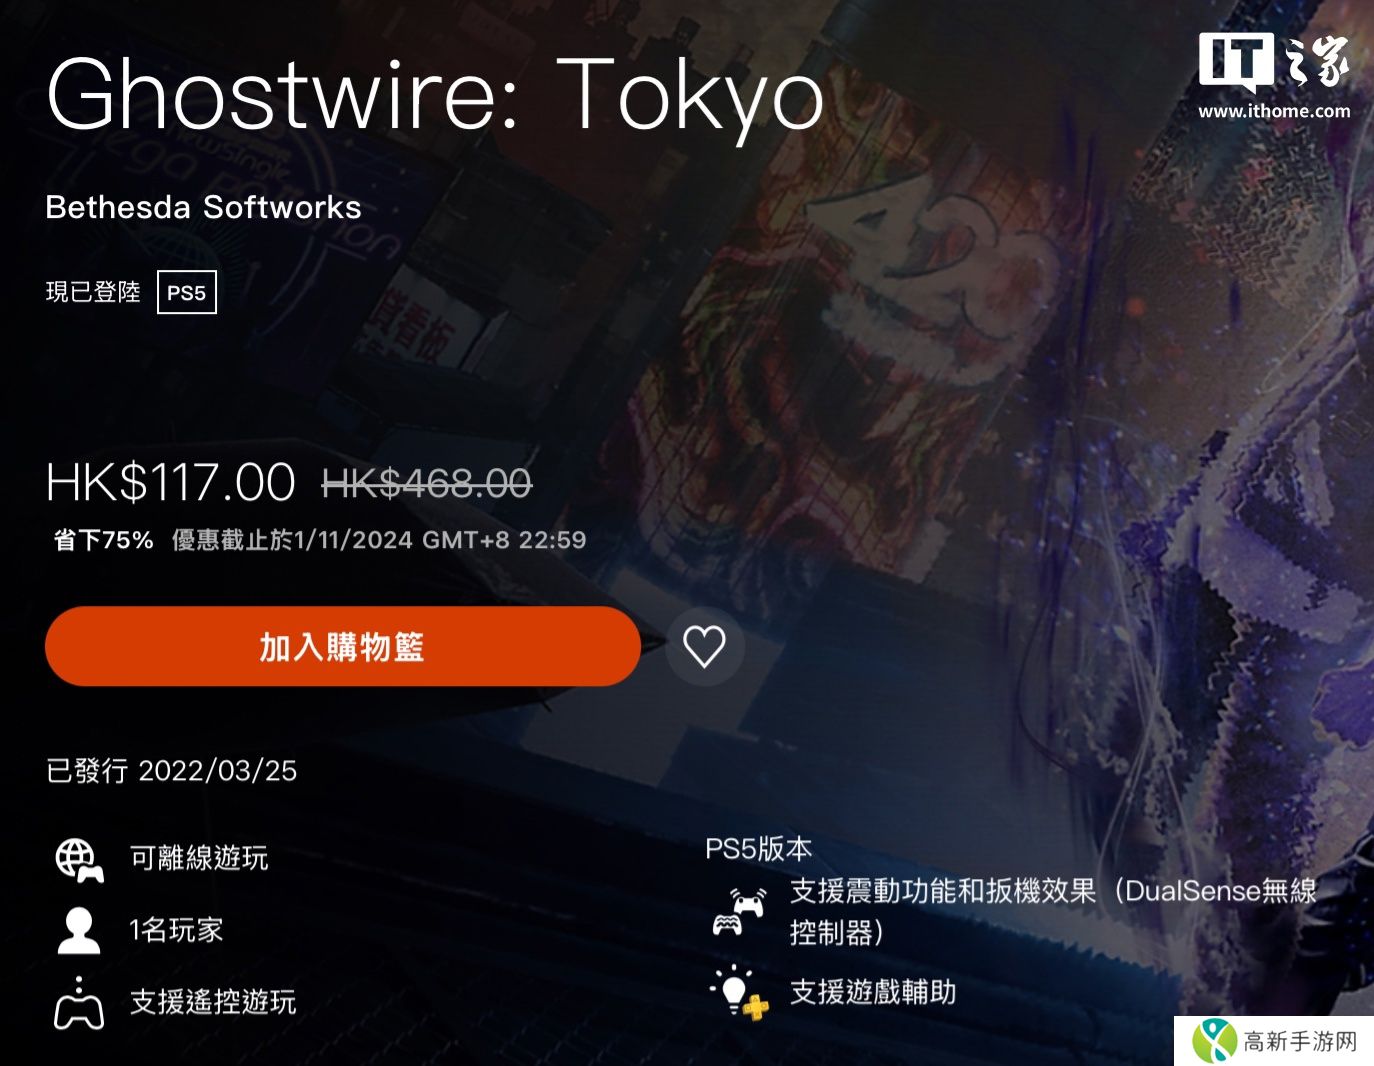The width and height of the screenshot is (1374, 1066).
Task: Click the single player silhouette icon
Action: click(x=79, y=930)
